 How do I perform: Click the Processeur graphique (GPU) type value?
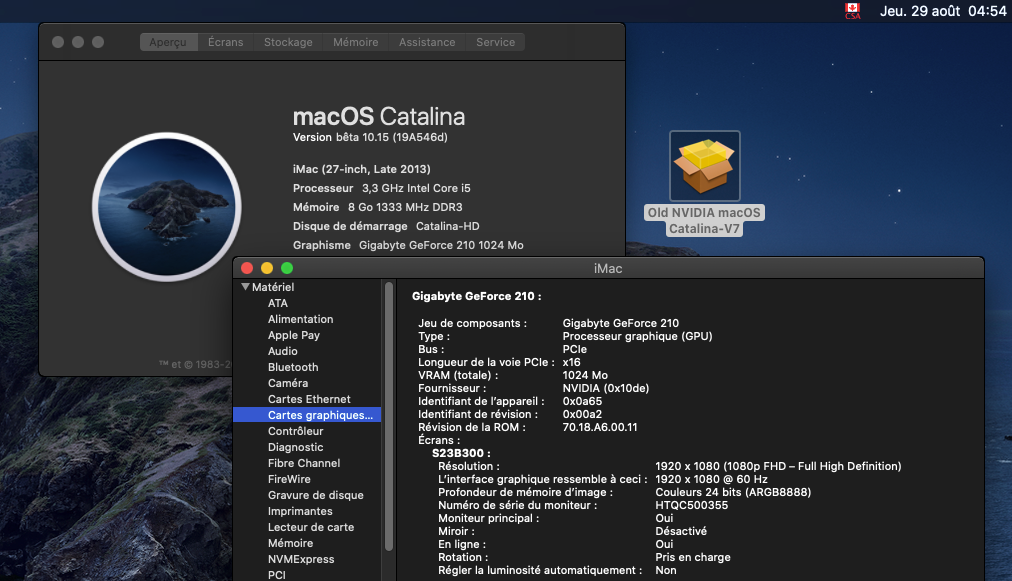pos(637,336)
